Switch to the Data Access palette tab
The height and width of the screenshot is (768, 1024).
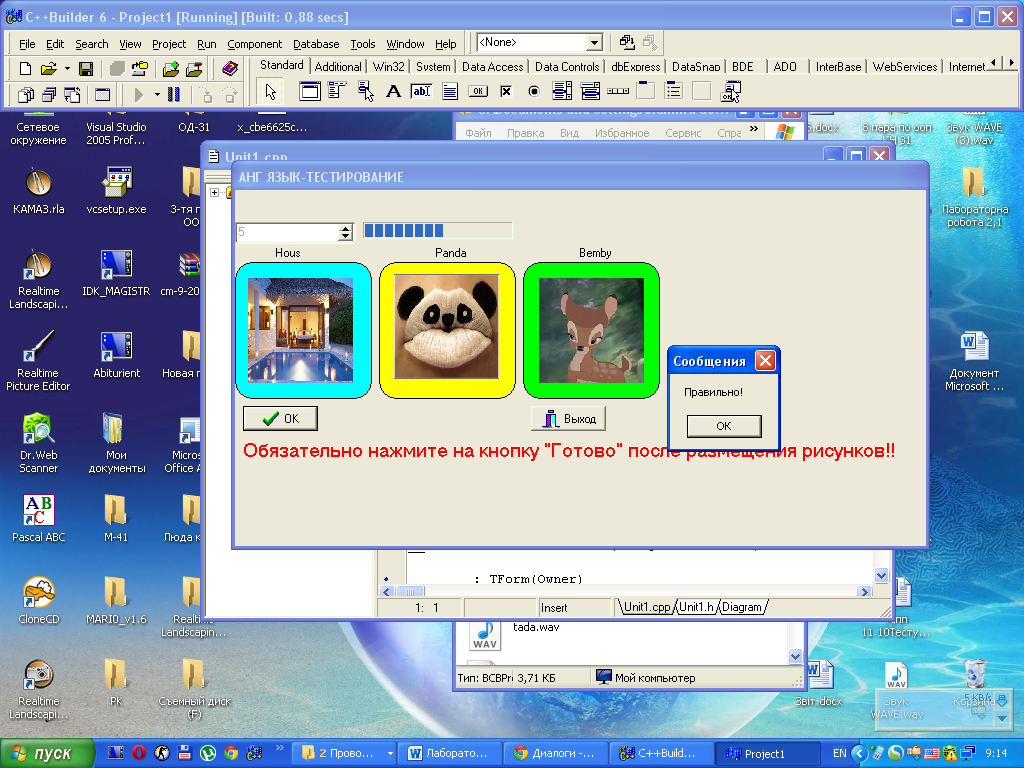tap(492, 67)
